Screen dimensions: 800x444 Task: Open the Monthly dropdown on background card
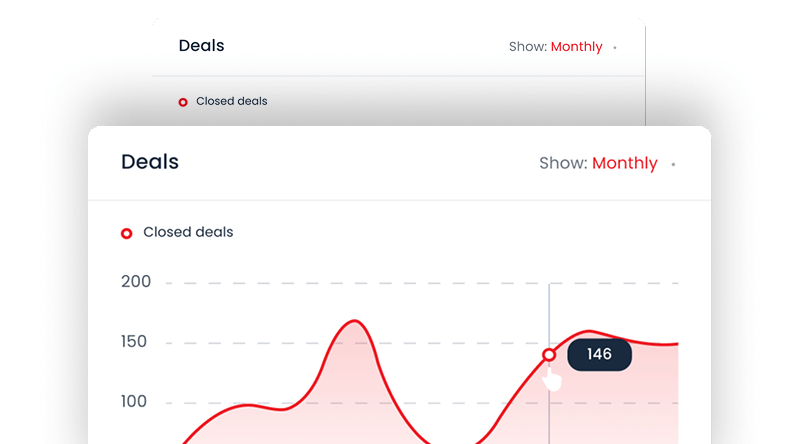click(x=576, y=47)
